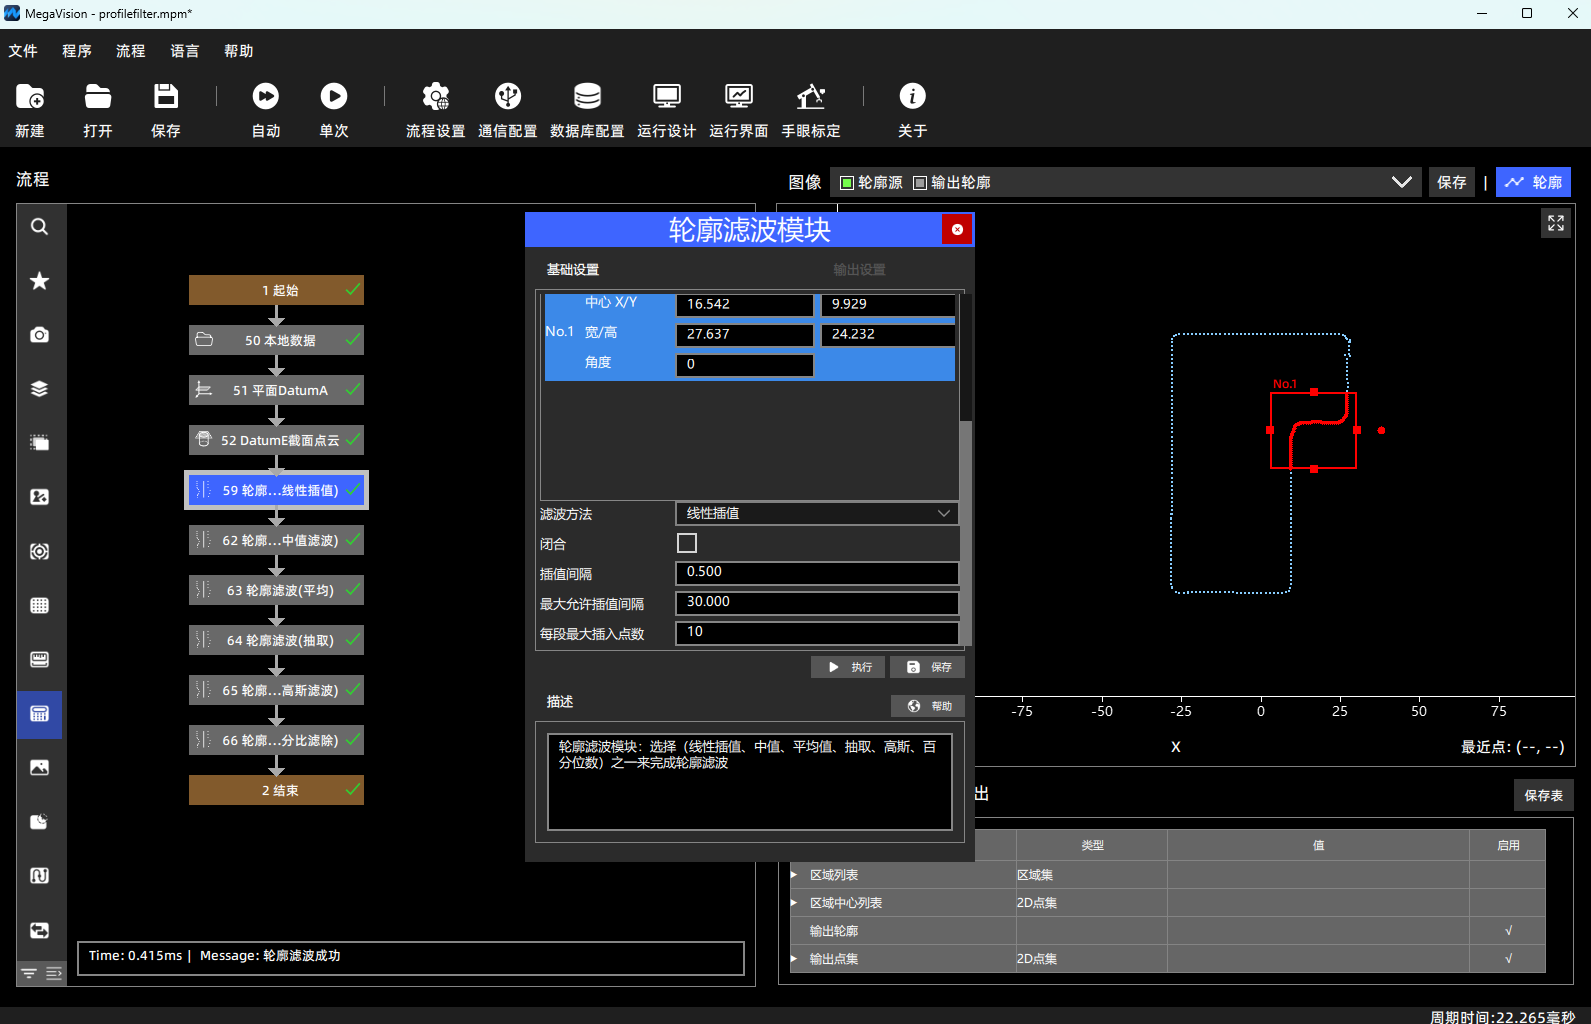Click the 最大允许插值间隔 input field
The width and height of the screenshot is (1591, 1024).
click(x=817, y=603)
